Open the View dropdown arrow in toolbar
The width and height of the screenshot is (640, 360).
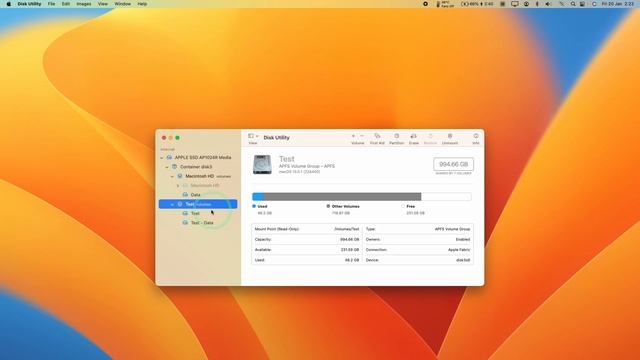point(257,136)
